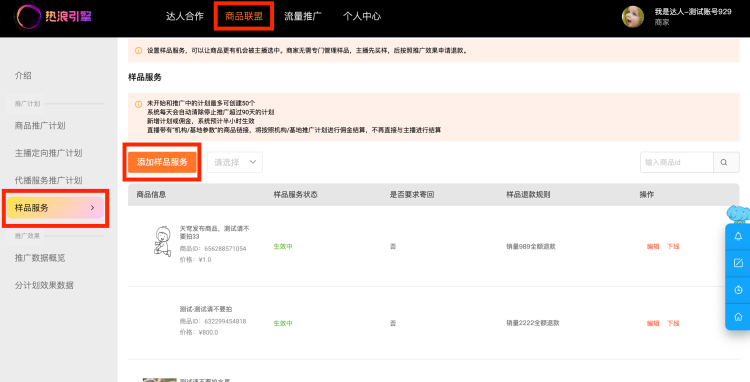Select 介绍 in sidebar
The image size is (750, 382).
(23, 76)
